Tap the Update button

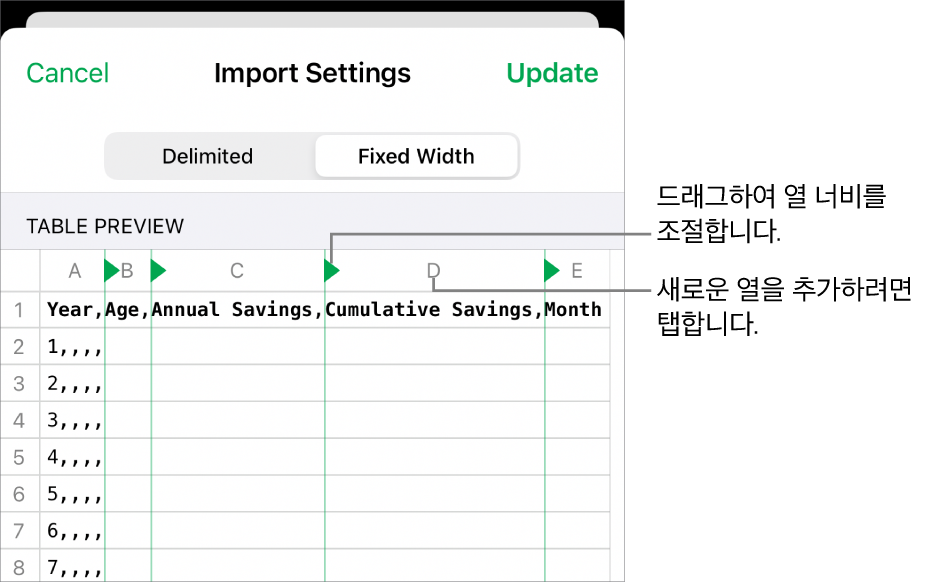[x=552, y=73]
